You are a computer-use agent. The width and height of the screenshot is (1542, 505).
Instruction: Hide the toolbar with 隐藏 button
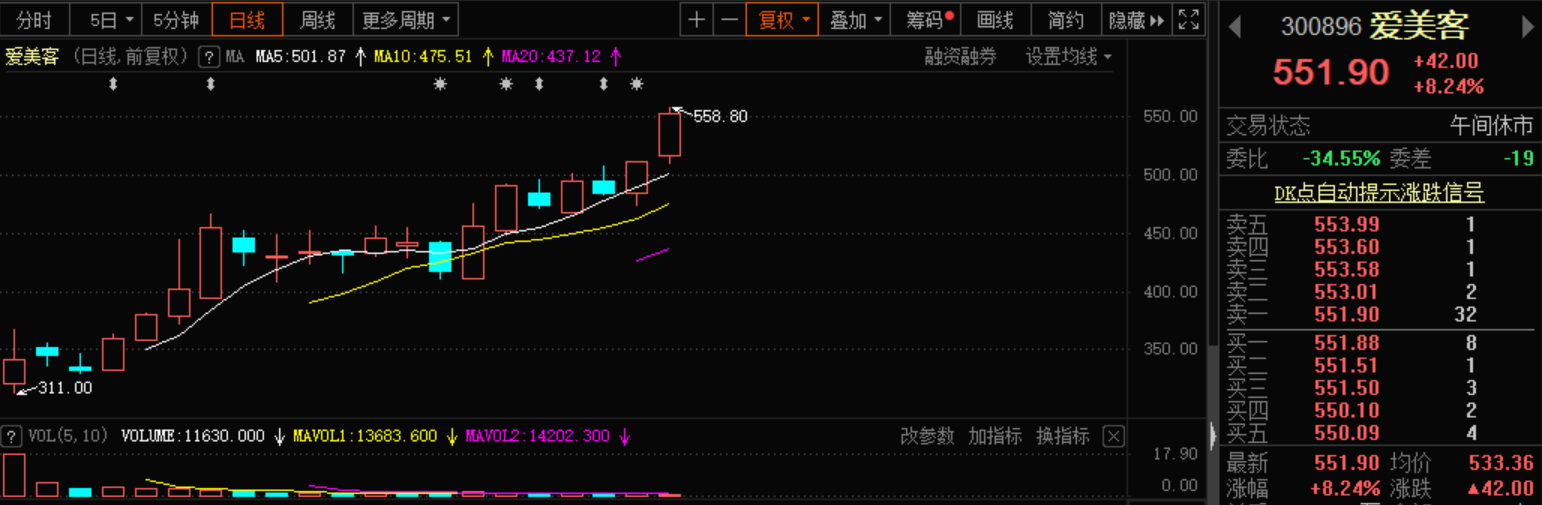tap(1136, 19)
